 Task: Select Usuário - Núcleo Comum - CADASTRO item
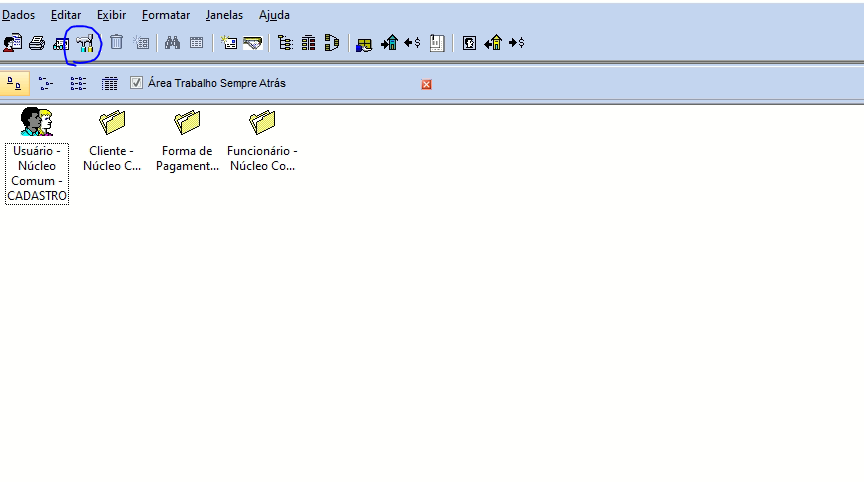[37, 156]
